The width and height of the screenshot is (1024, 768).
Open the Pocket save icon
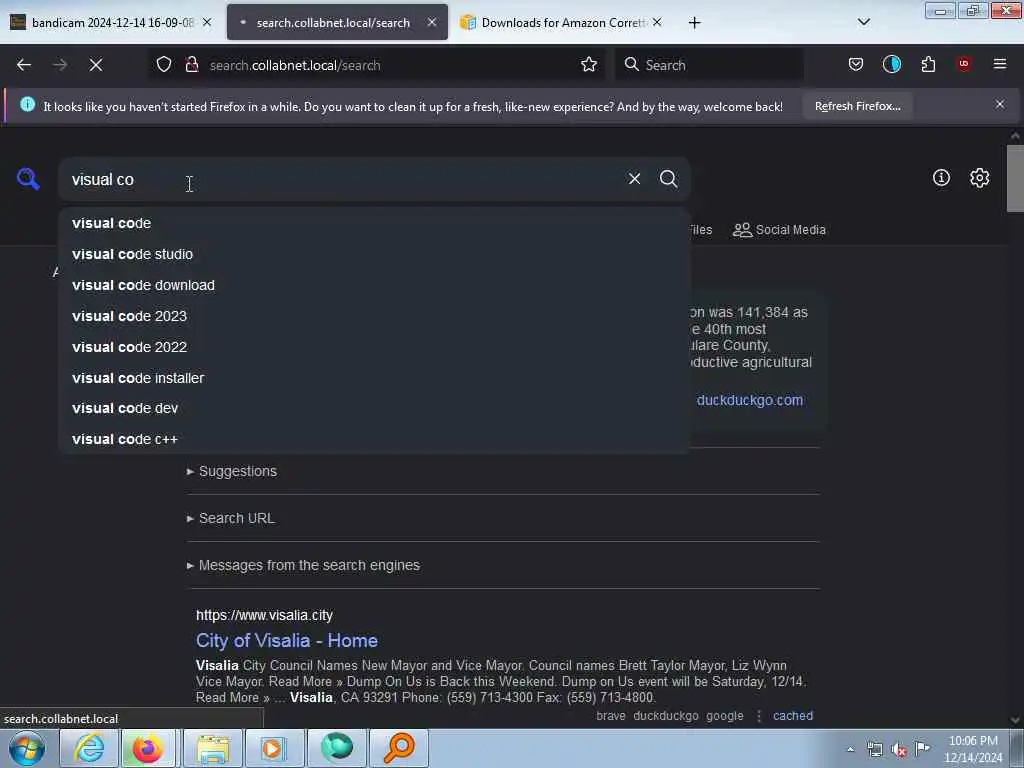(x=856, y=65)
